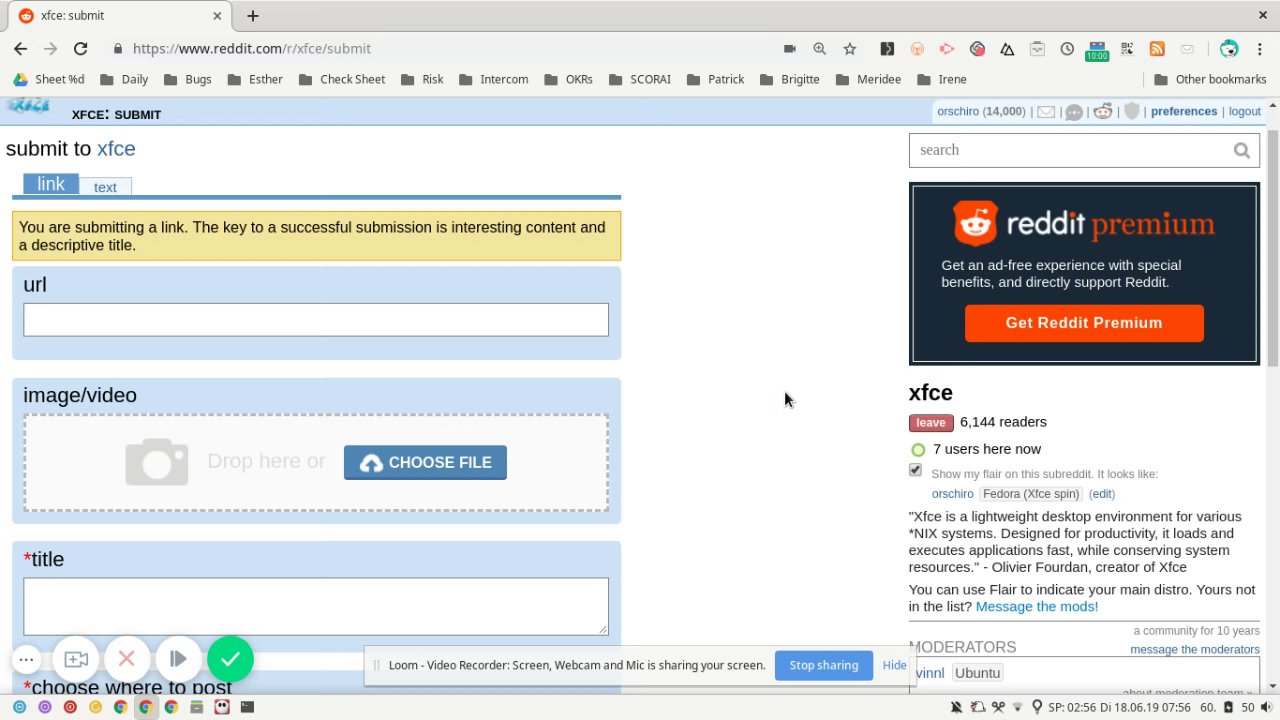Open the Esther bookmarks folder
Image resolution: width=1280 pixels, height=720 pixels.
(255, 79)
